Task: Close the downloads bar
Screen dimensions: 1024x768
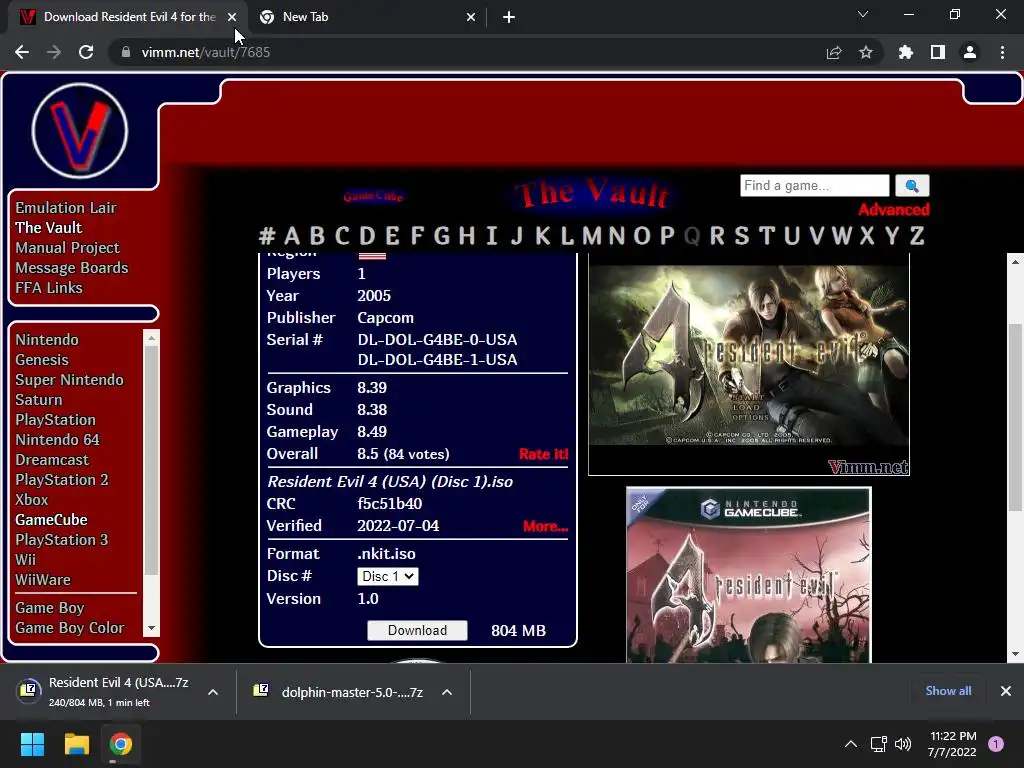Action: (x=1006, y=691)
